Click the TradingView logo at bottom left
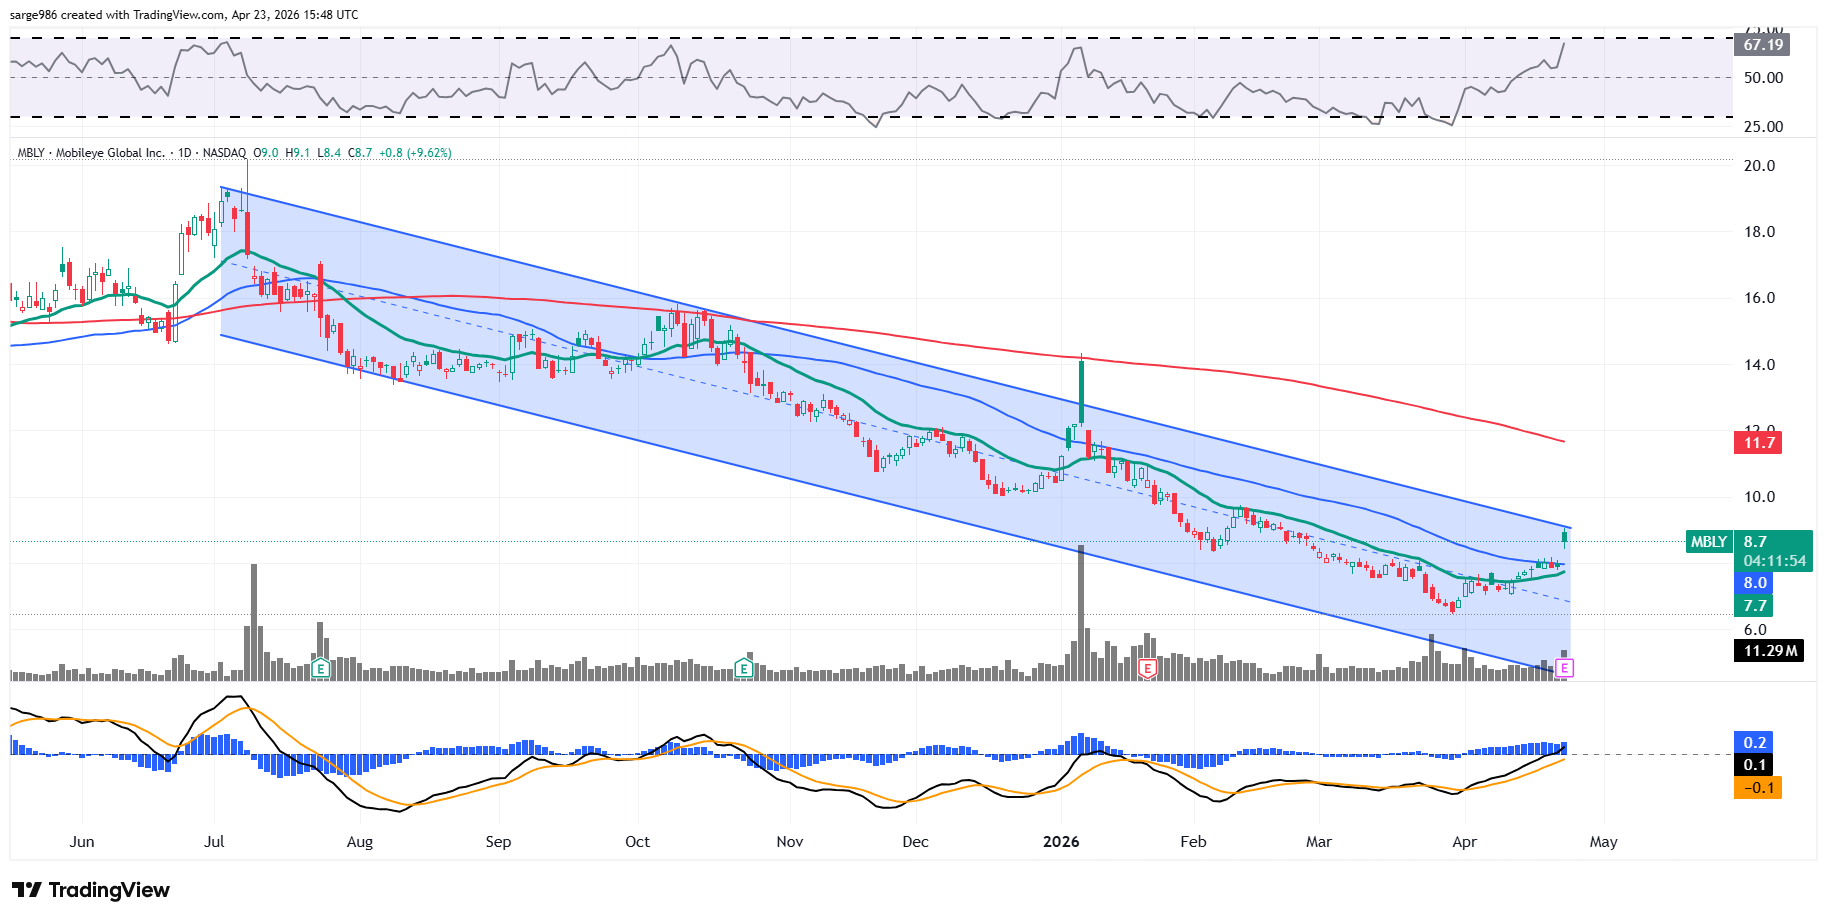The image size is (1827, 920). [x=91, y=890]
